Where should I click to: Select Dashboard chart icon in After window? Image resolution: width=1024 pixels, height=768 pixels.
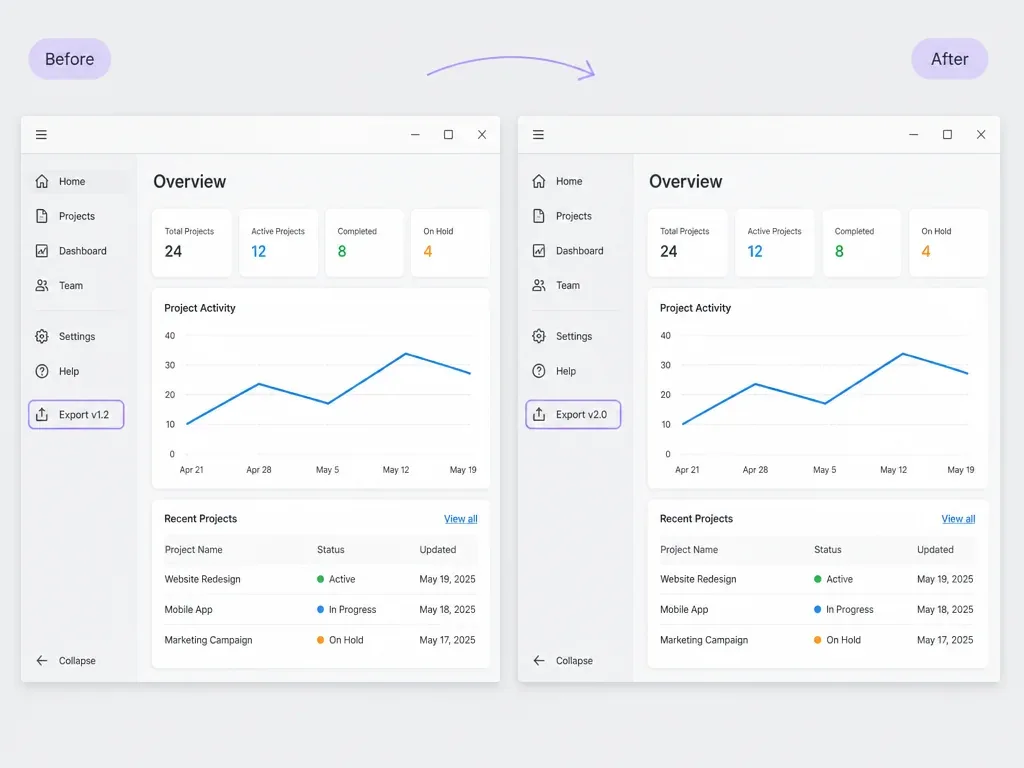tap(539, 251)
